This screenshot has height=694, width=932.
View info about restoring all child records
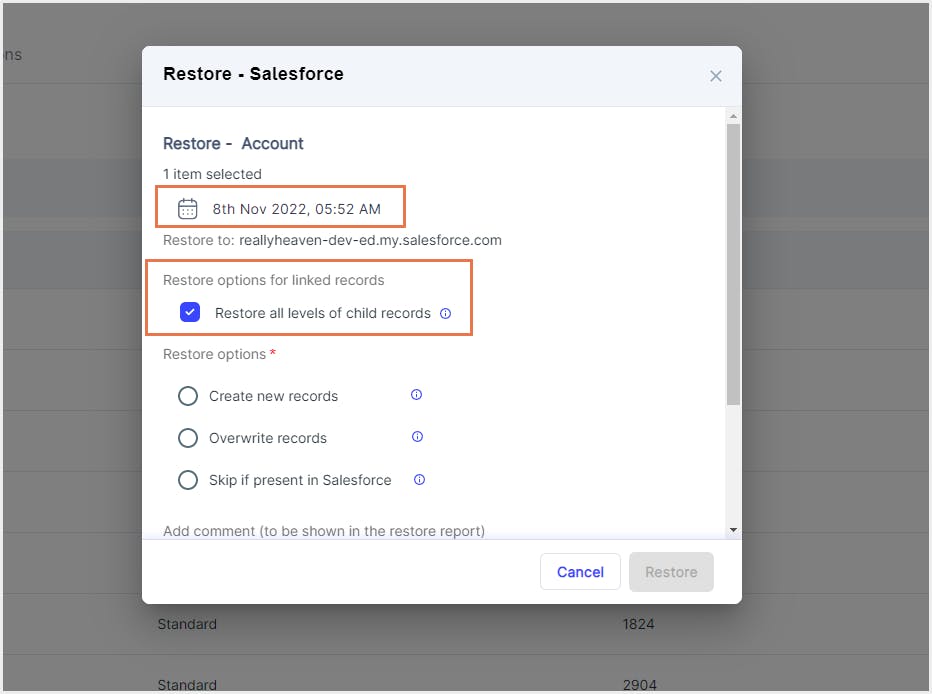pyautogui.click(x=444, y=312)
